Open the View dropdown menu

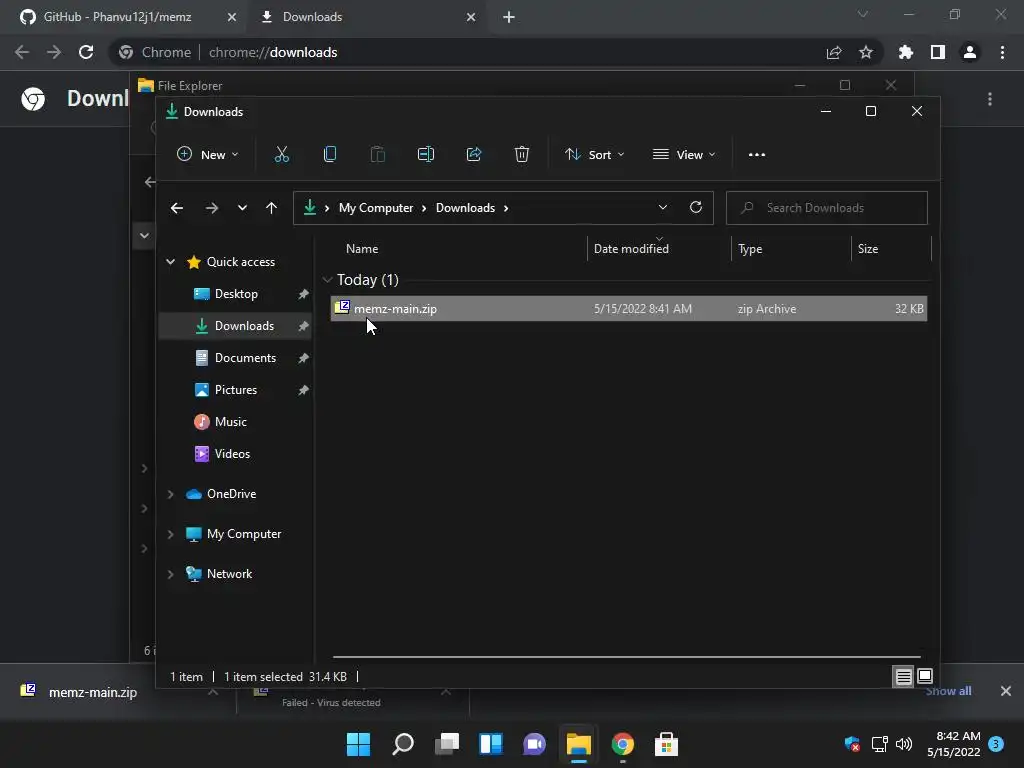point(684,155)
